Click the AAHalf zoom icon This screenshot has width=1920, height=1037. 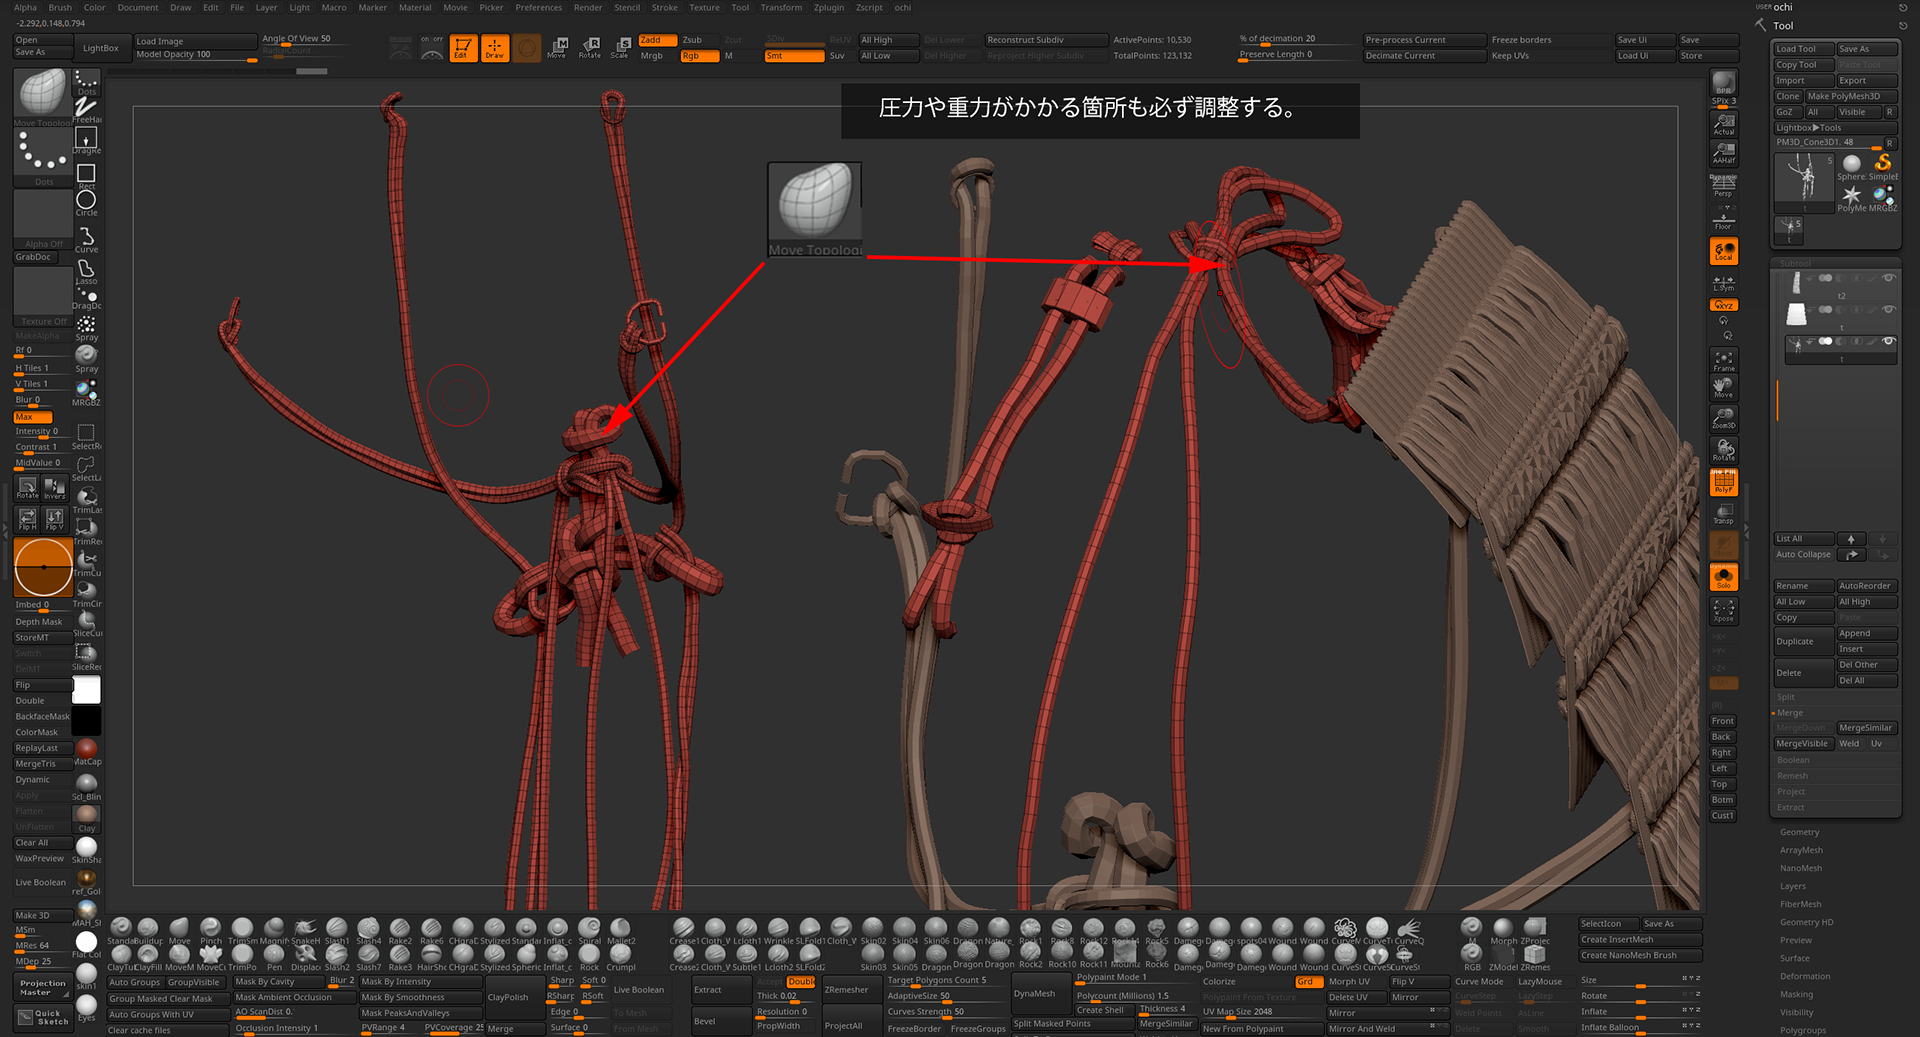1724,152
